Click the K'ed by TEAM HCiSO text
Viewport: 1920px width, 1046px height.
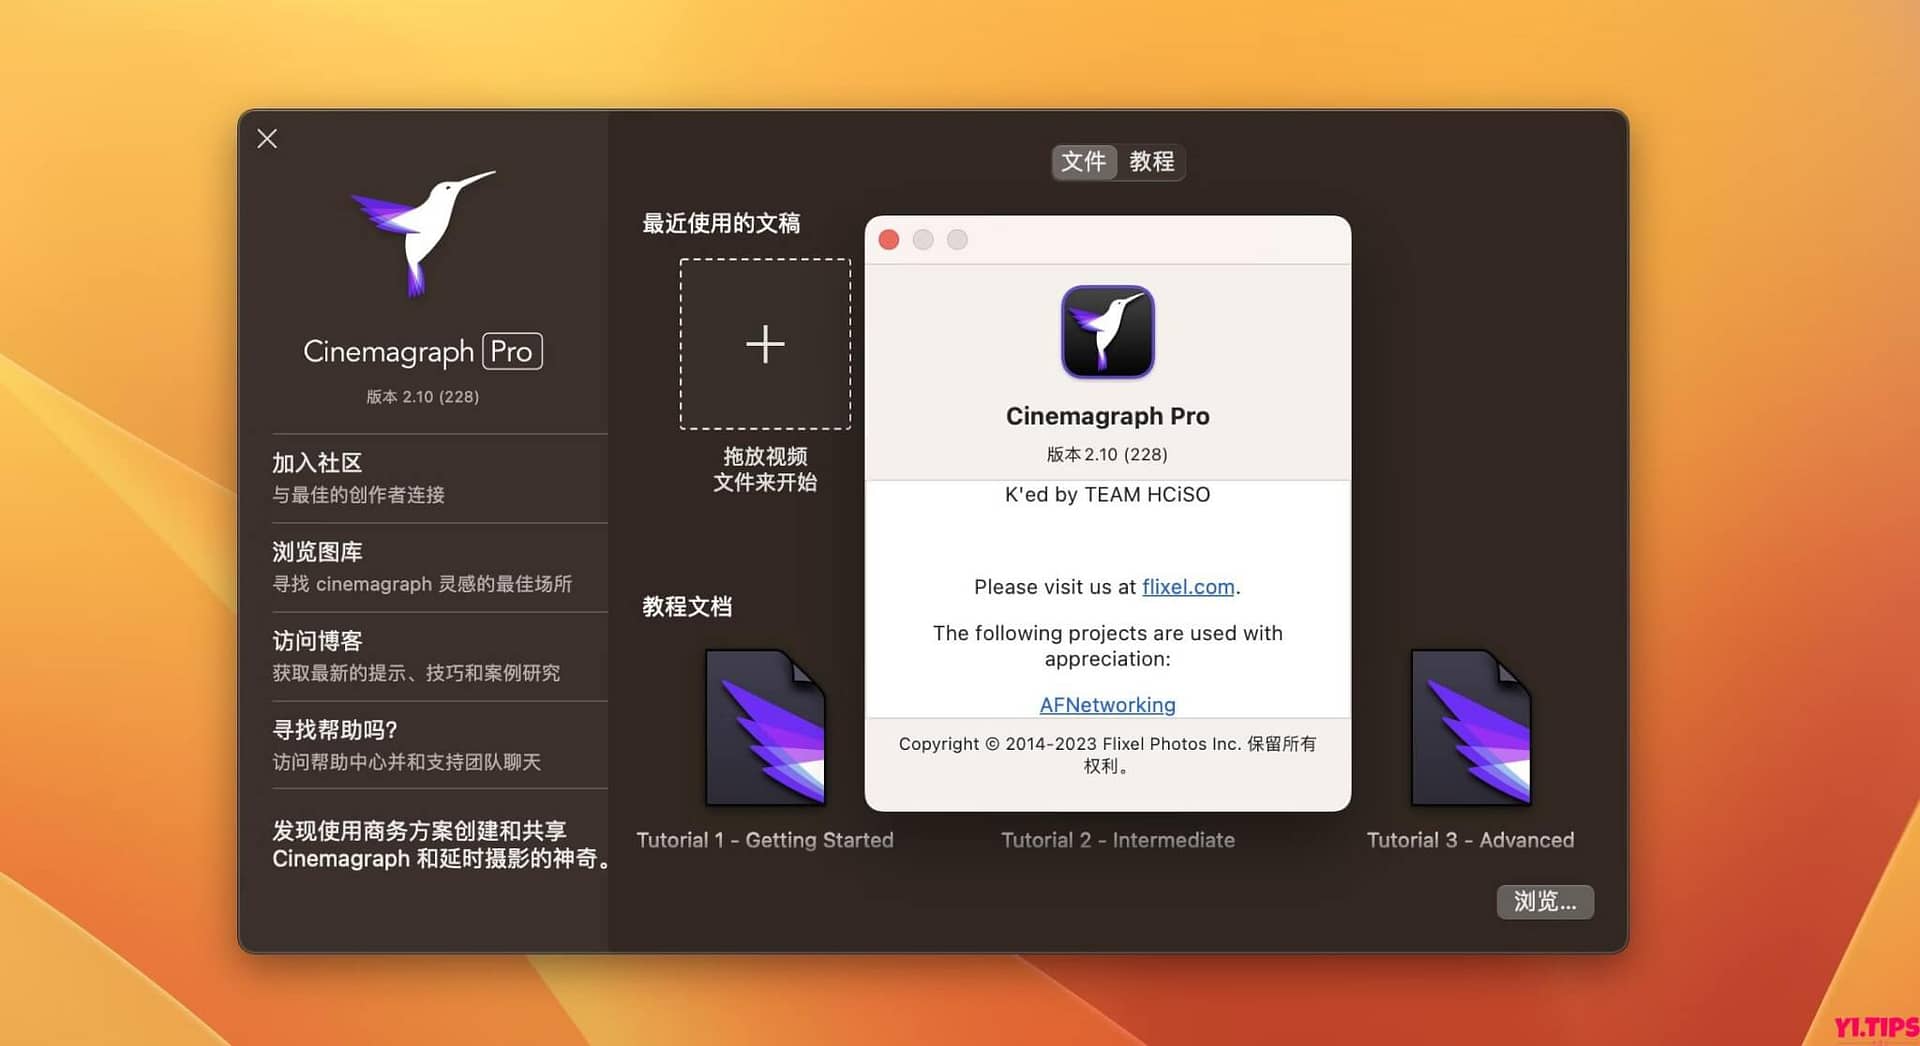[x=1107, y=494]
